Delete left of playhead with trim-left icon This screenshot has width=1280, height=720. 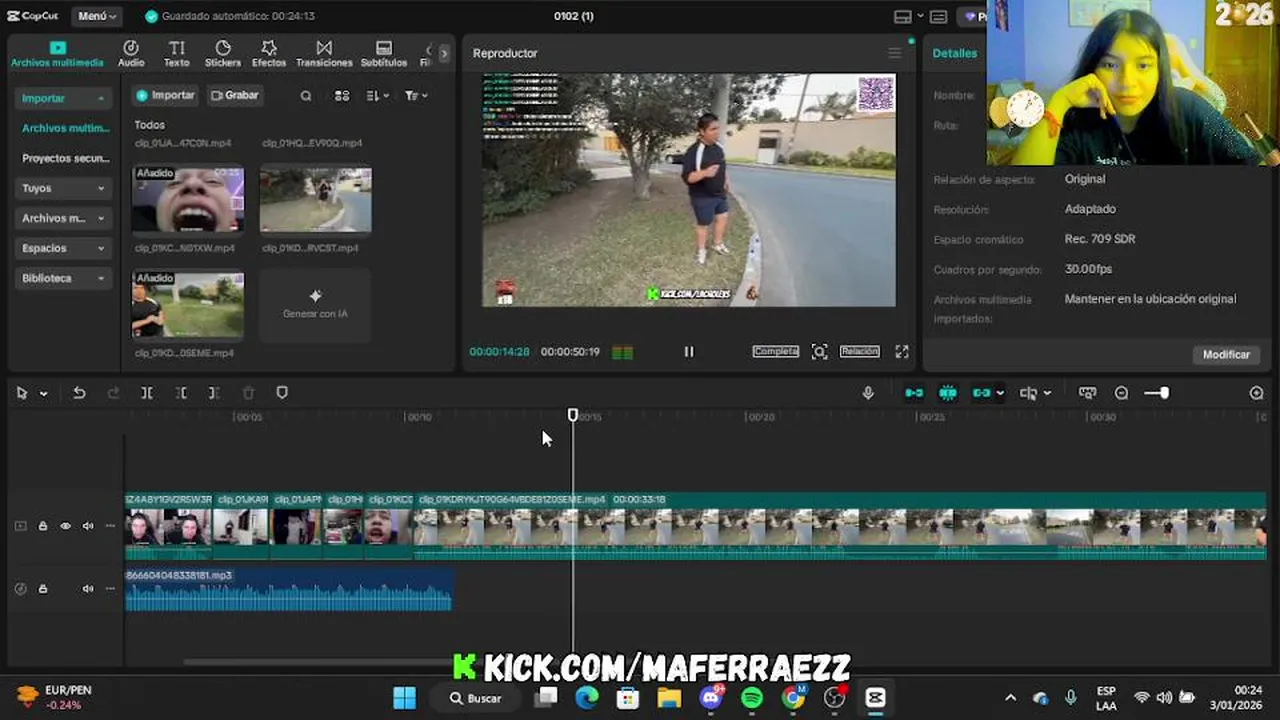point(181,393)
